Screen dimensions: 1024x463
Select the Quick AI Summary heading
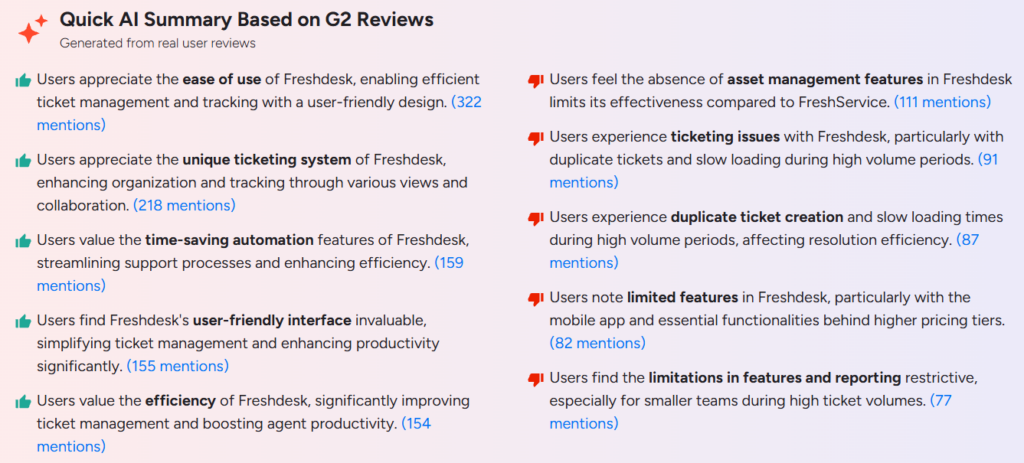tap(246, 20)
